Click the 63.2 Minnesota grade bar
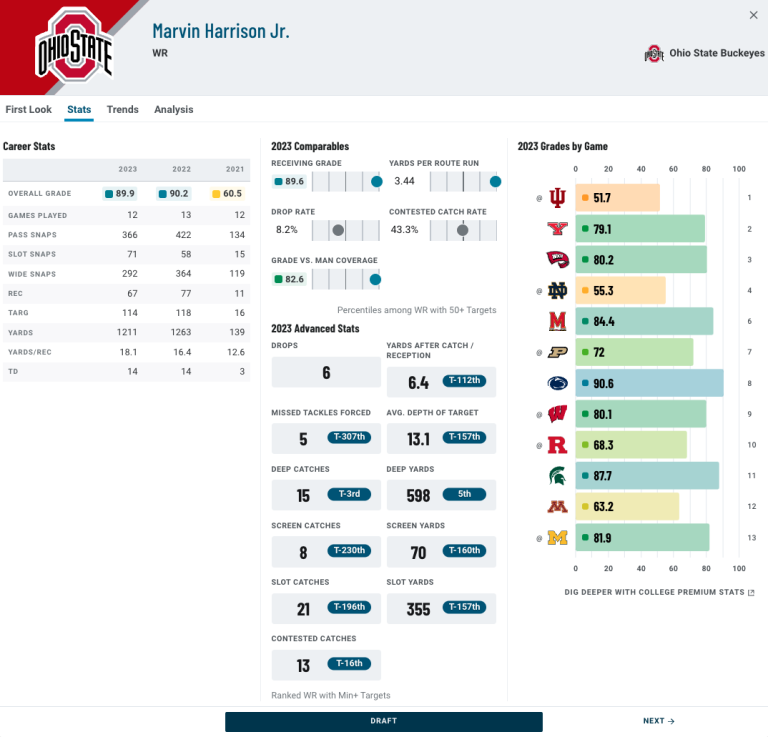The width and height of the screenshot is (768, 737). click(627, 506)
